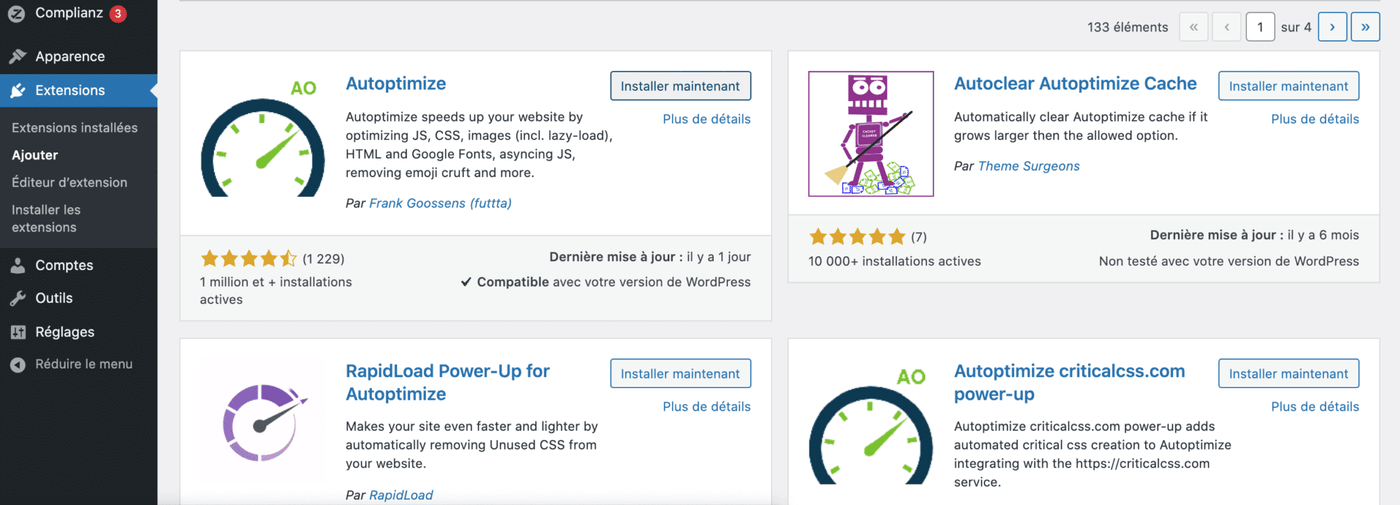This screenshot has height=505, width=1400.
Task: Go to next page of results
Action: coord(1332,27)
